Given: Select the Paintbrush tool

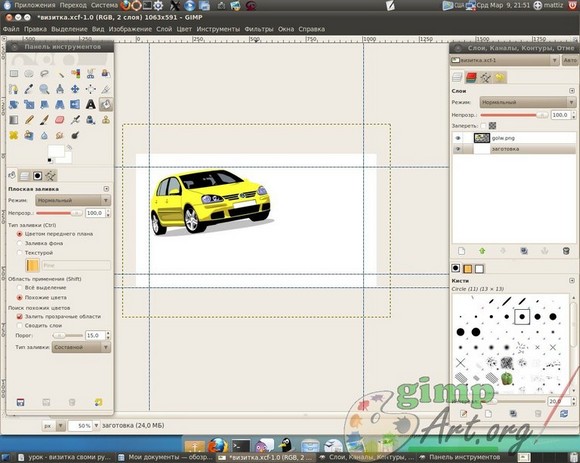Looking at the screenshot, I should tap(44, 120).
